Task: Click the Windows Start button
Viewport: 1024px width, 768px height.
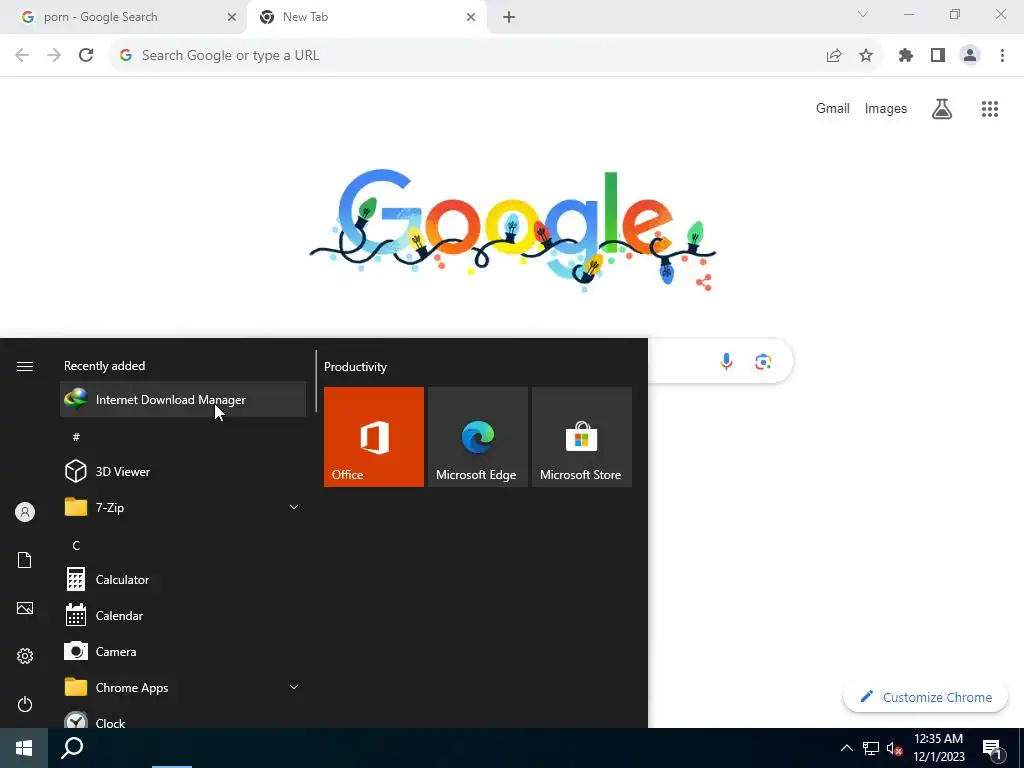Action: (x=24, y=748)
